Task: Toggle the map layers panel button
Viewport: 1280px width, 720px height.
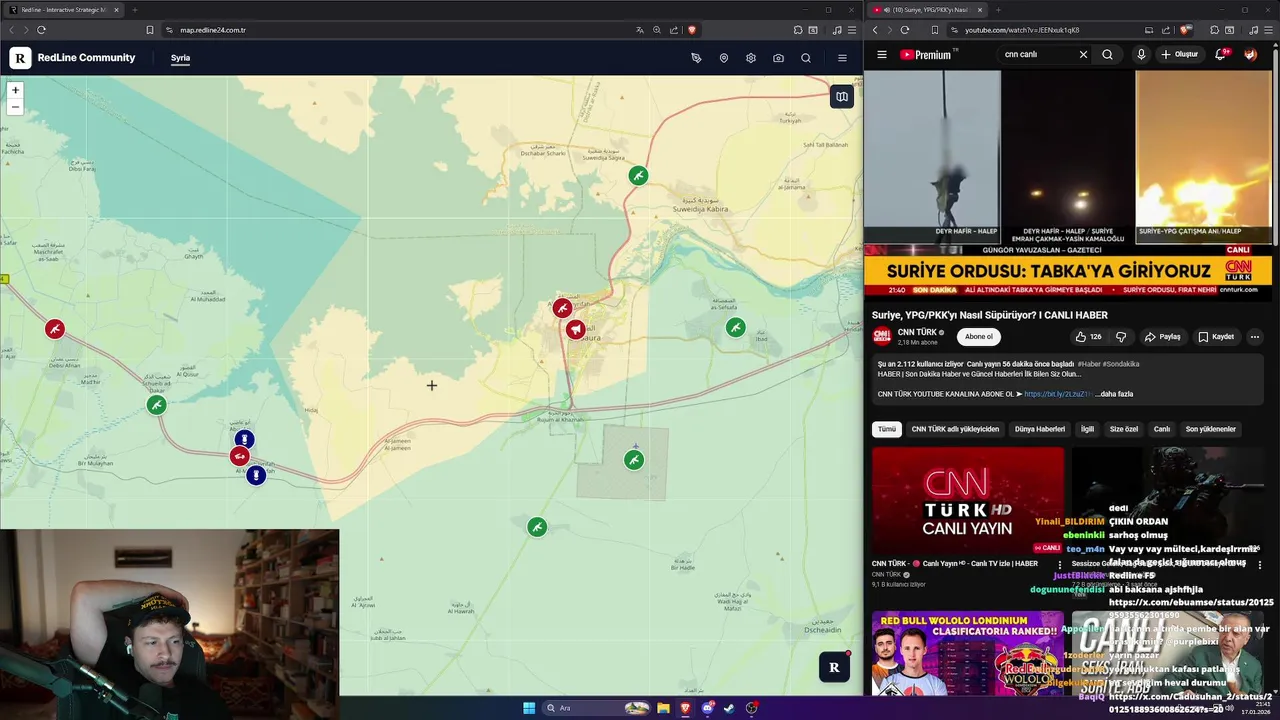Action: (x=842, y=97)
